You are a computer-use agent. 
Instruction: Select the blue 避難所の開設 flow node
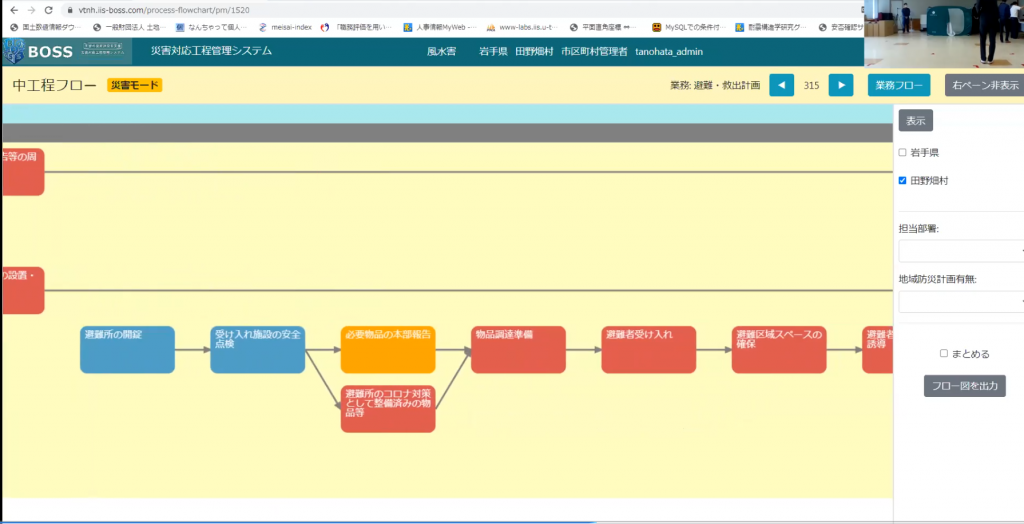tap(127, 349)
